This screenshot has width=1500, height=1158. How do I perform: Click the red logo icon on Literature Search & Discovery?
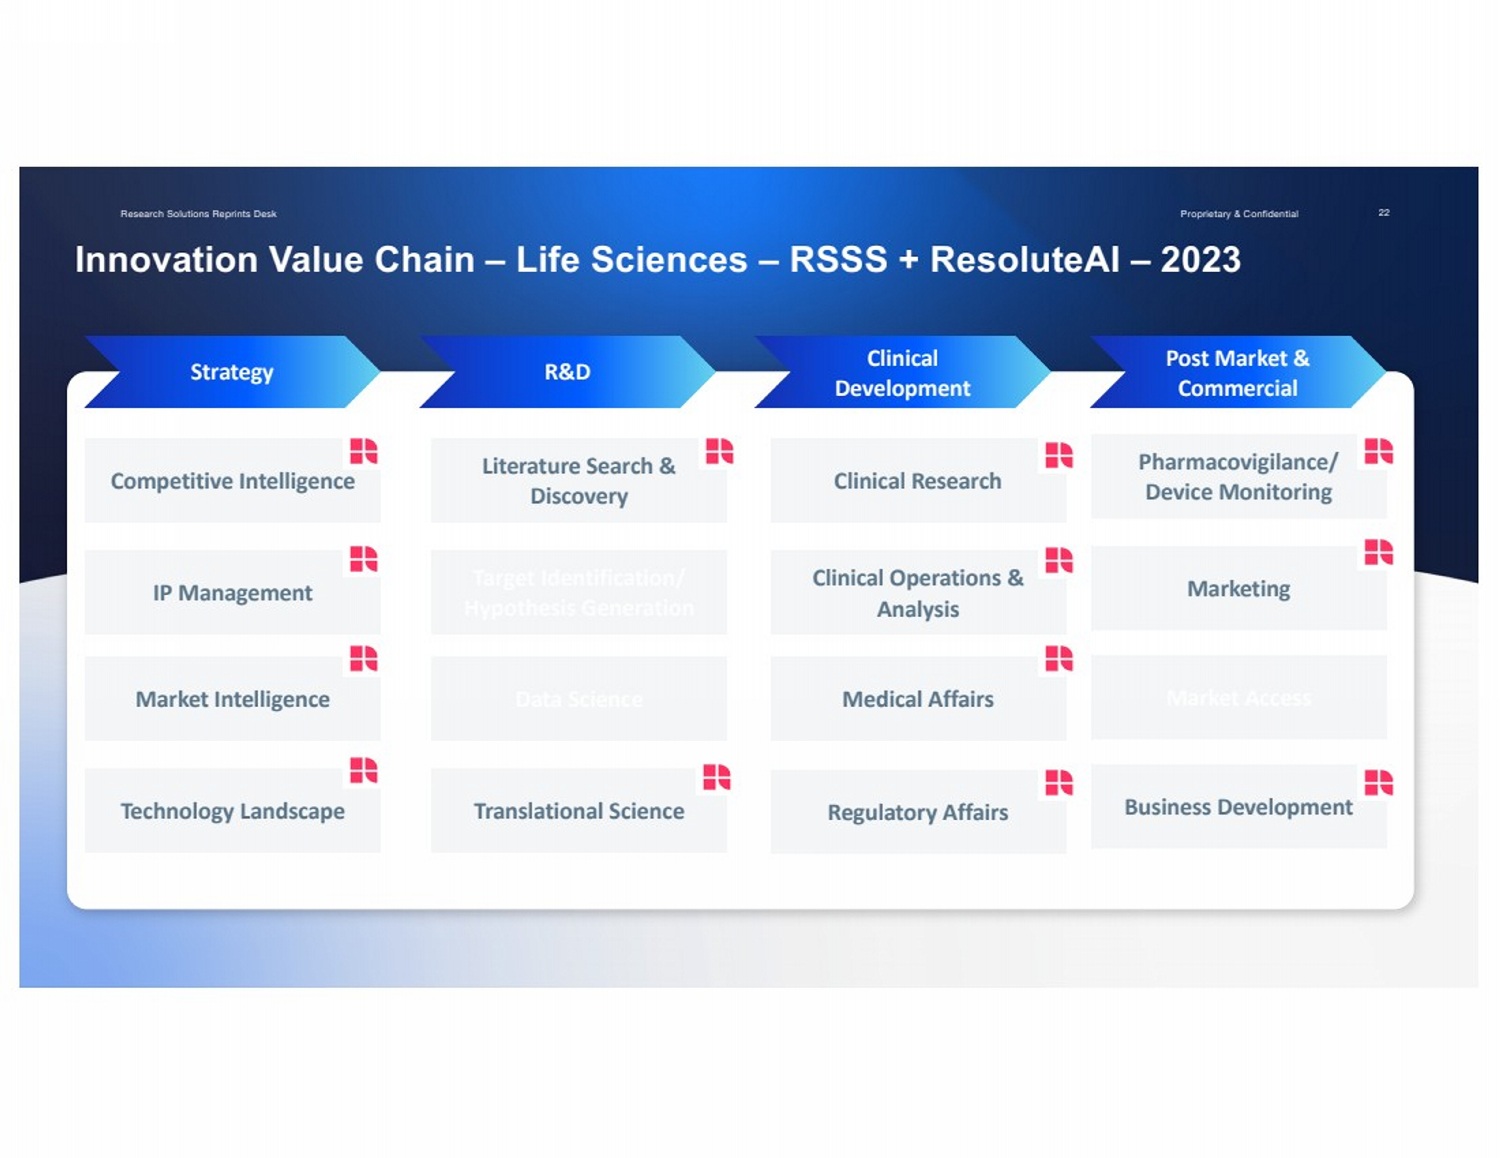(x=719, y=451)
